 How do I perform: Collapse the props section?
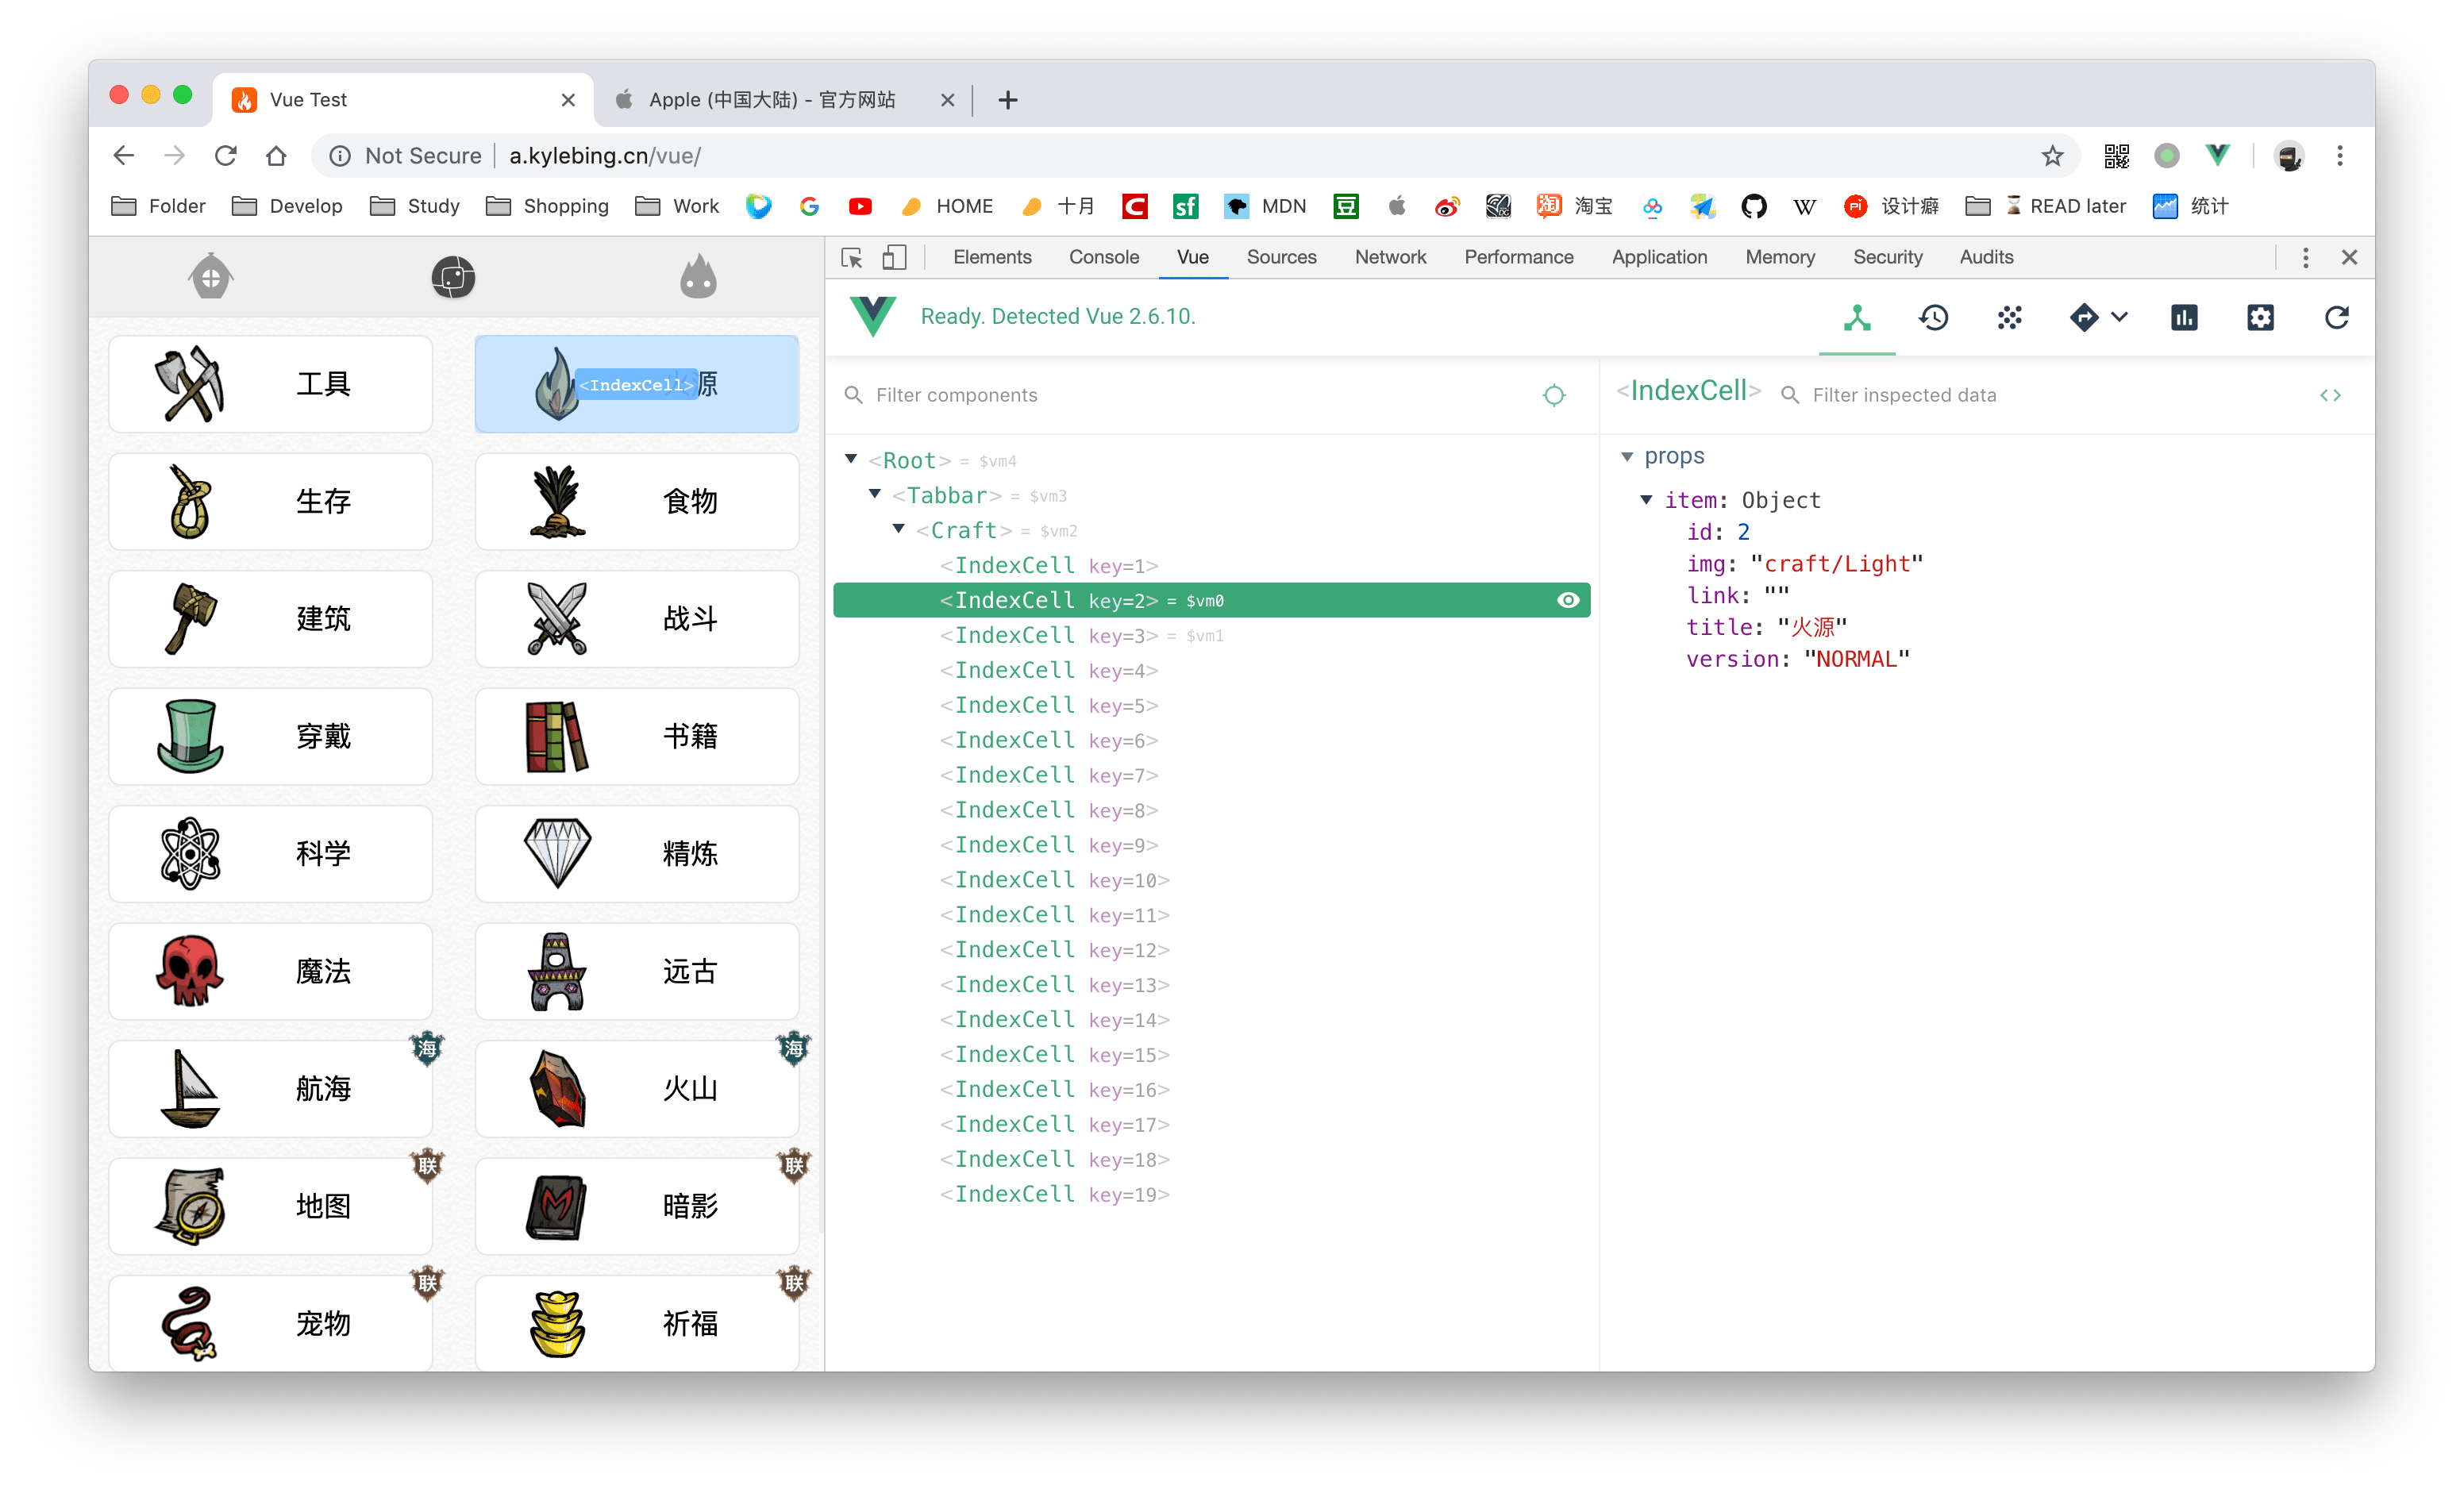point(1627,456)
